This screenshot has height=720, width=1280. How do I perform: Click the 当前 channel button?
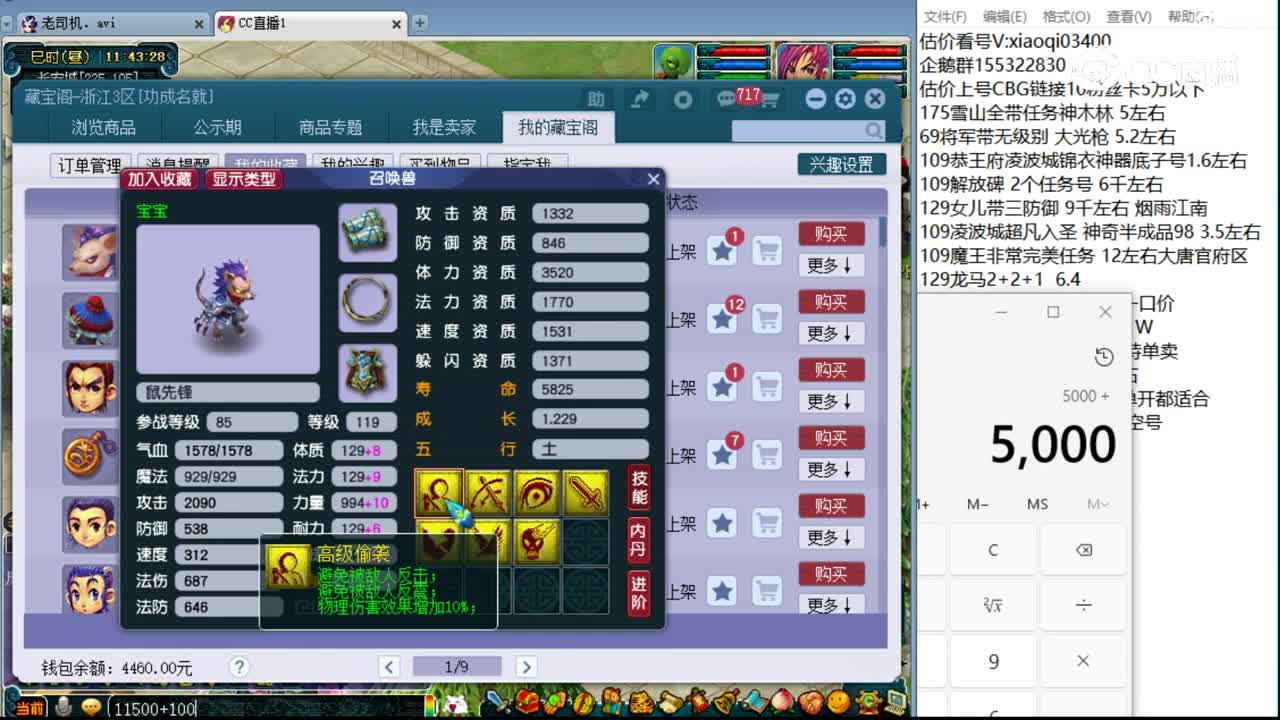[x=30, y=708]
